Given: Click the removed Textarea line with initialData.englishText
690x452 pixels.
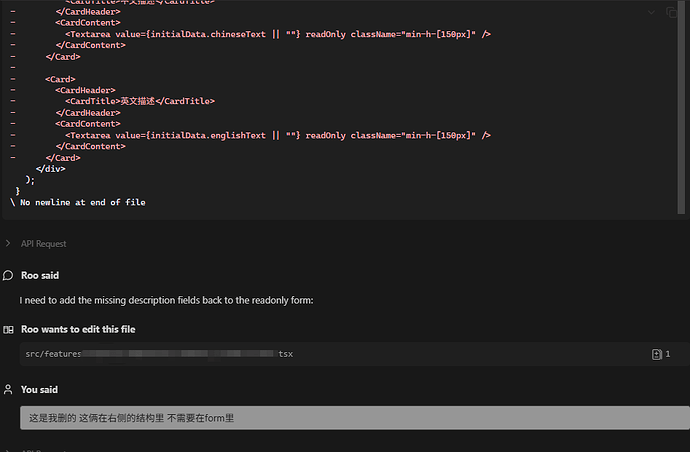Looking at the screenshot, I should (278, 135).
